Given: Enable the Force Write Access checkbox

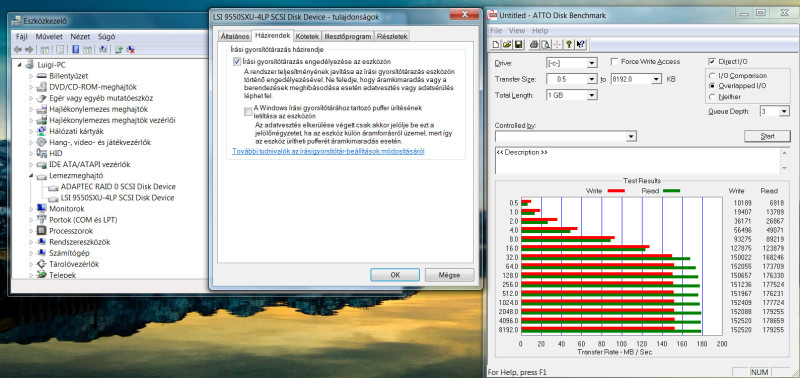Looking at the screenshot, I should [615, 61].
